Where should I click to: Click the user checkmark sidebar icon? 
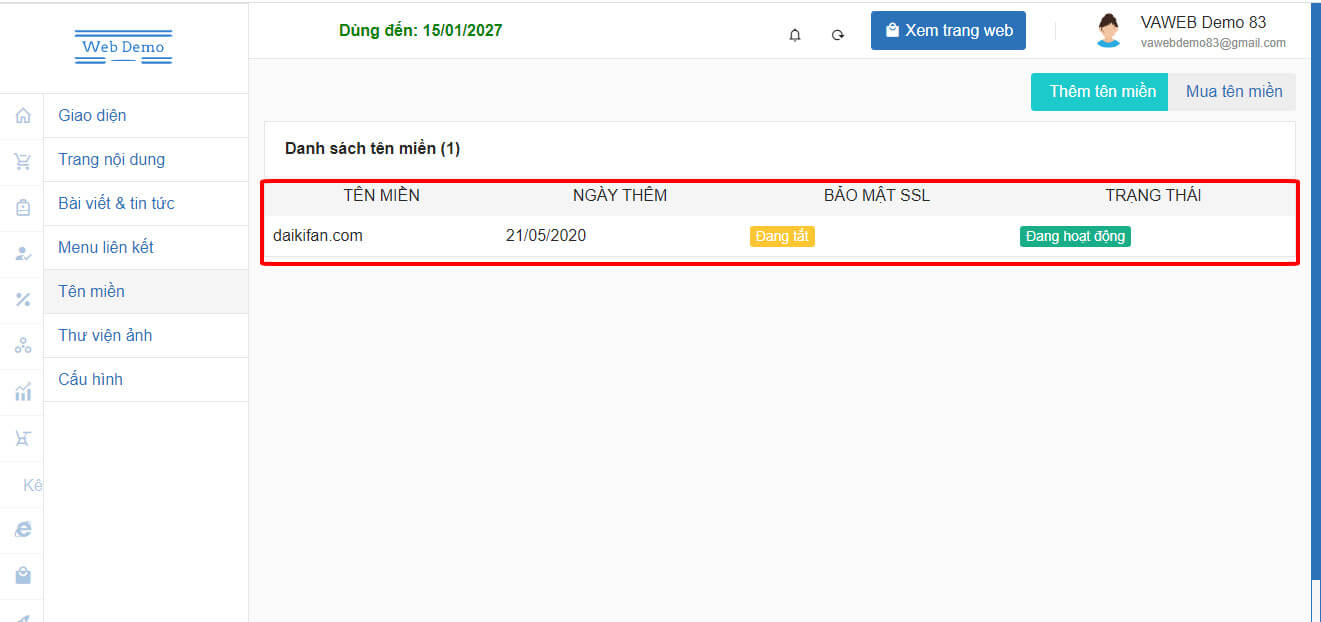pos(23,254)
